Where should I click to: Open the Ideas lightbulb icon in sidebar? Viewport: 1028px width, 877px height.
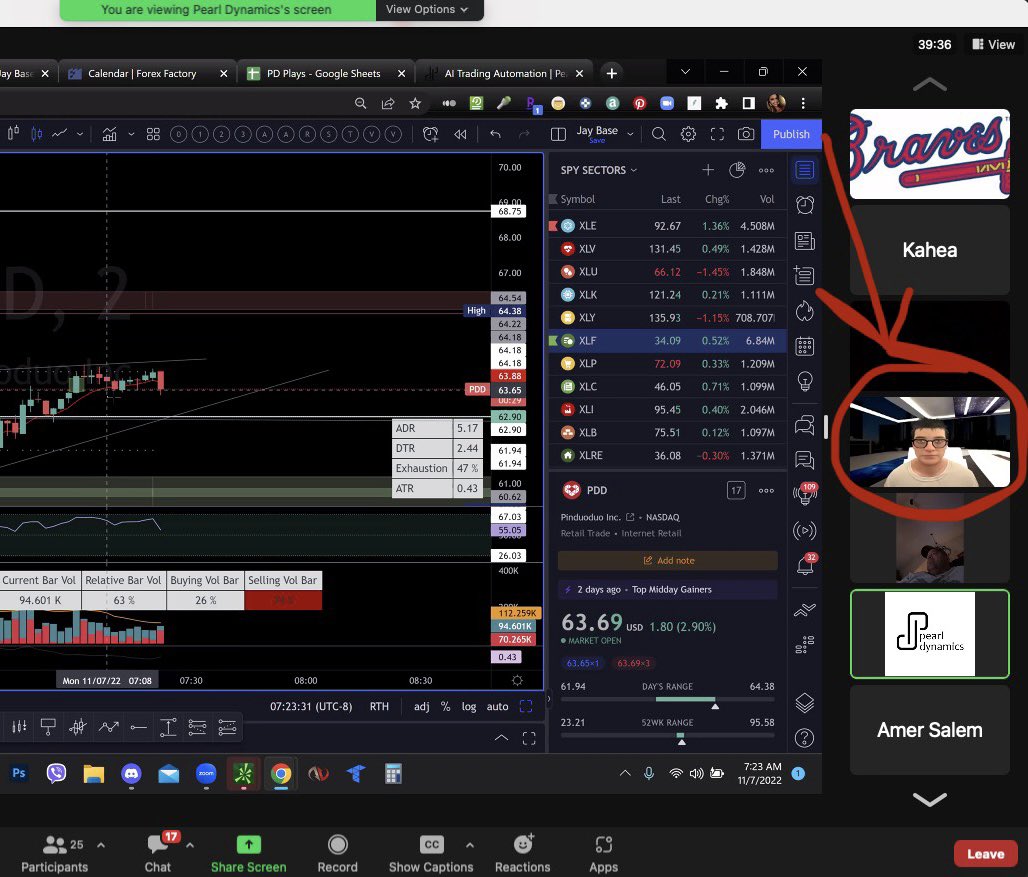click(804, 381)
